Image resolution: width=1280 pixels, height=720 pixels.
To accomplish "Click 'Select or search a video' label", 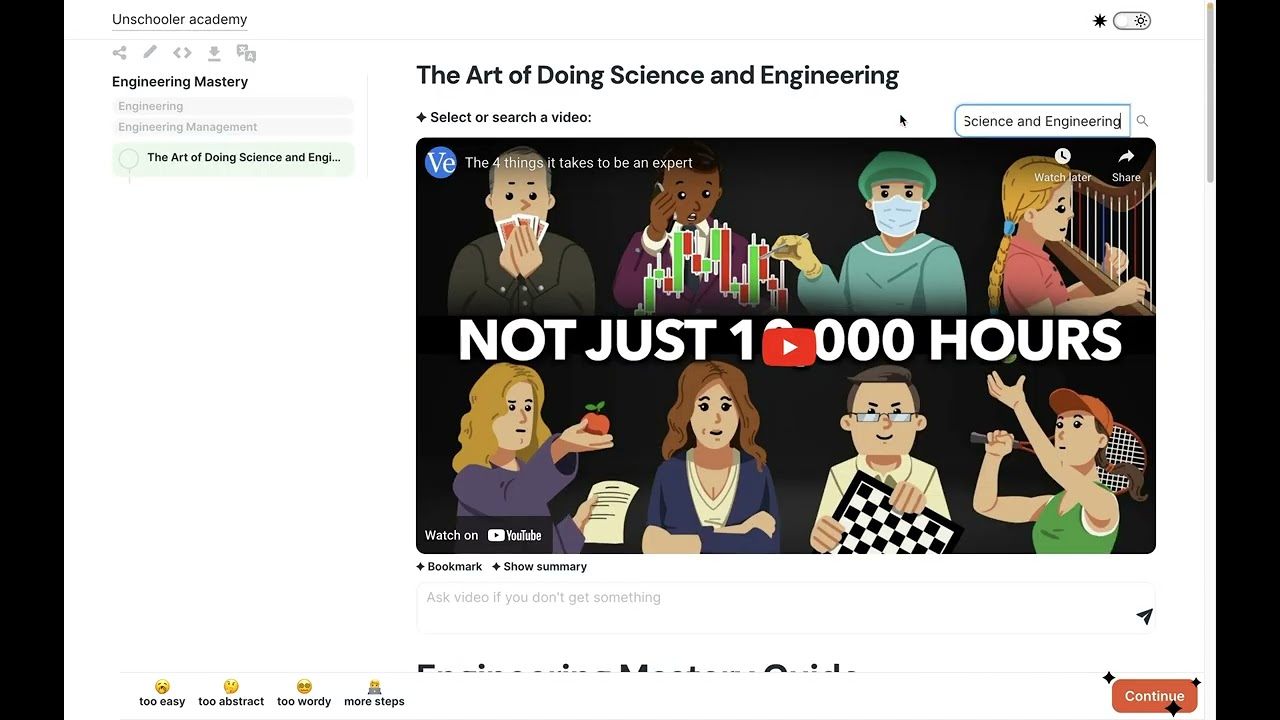I will (504, 117).
